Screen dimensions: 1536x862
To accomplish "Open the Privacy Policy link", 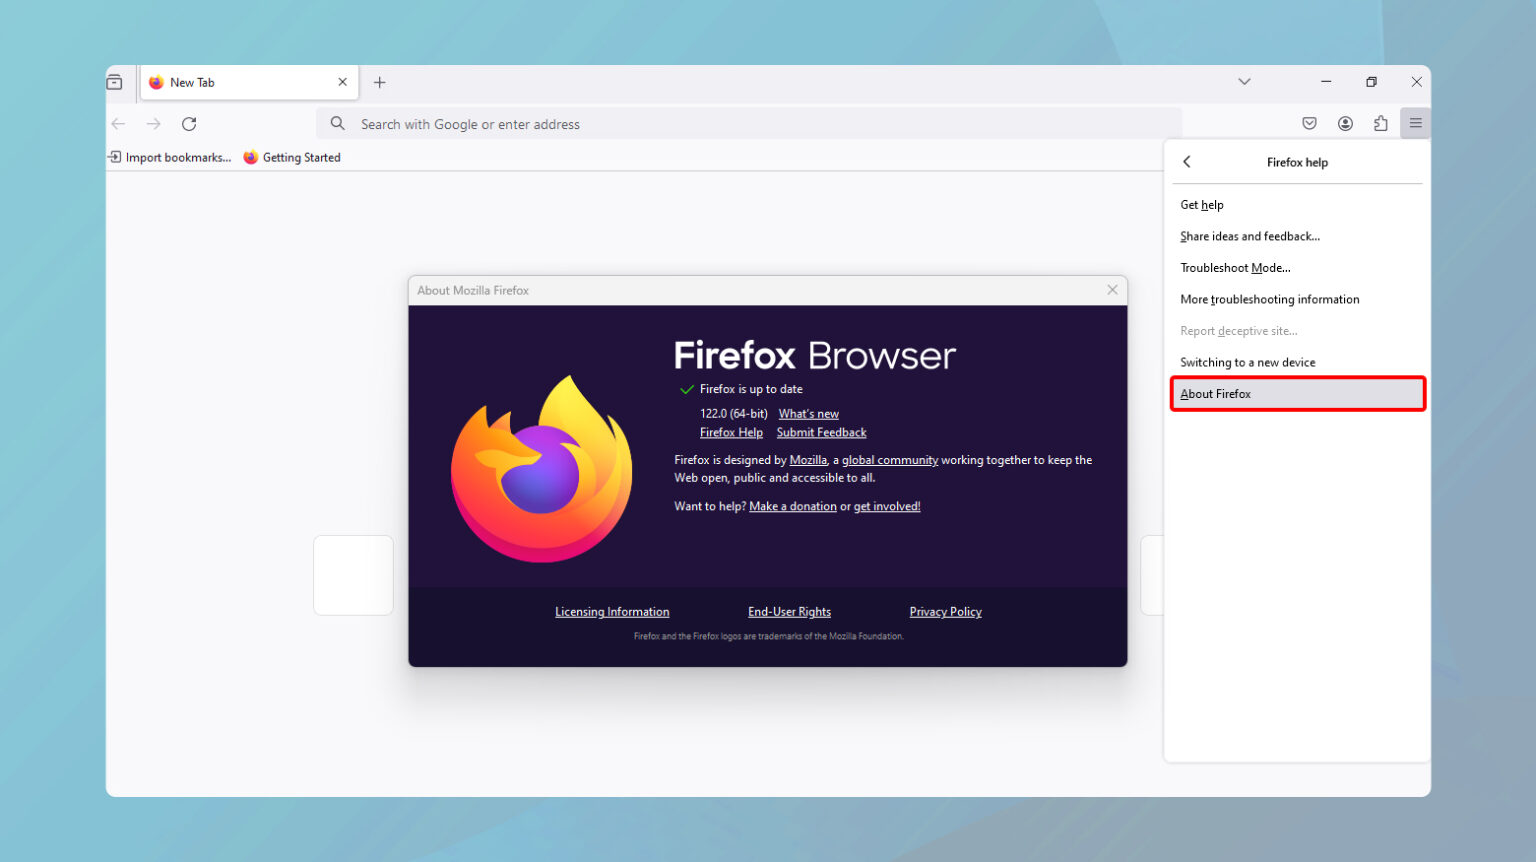I will click(x=945, y=612).
